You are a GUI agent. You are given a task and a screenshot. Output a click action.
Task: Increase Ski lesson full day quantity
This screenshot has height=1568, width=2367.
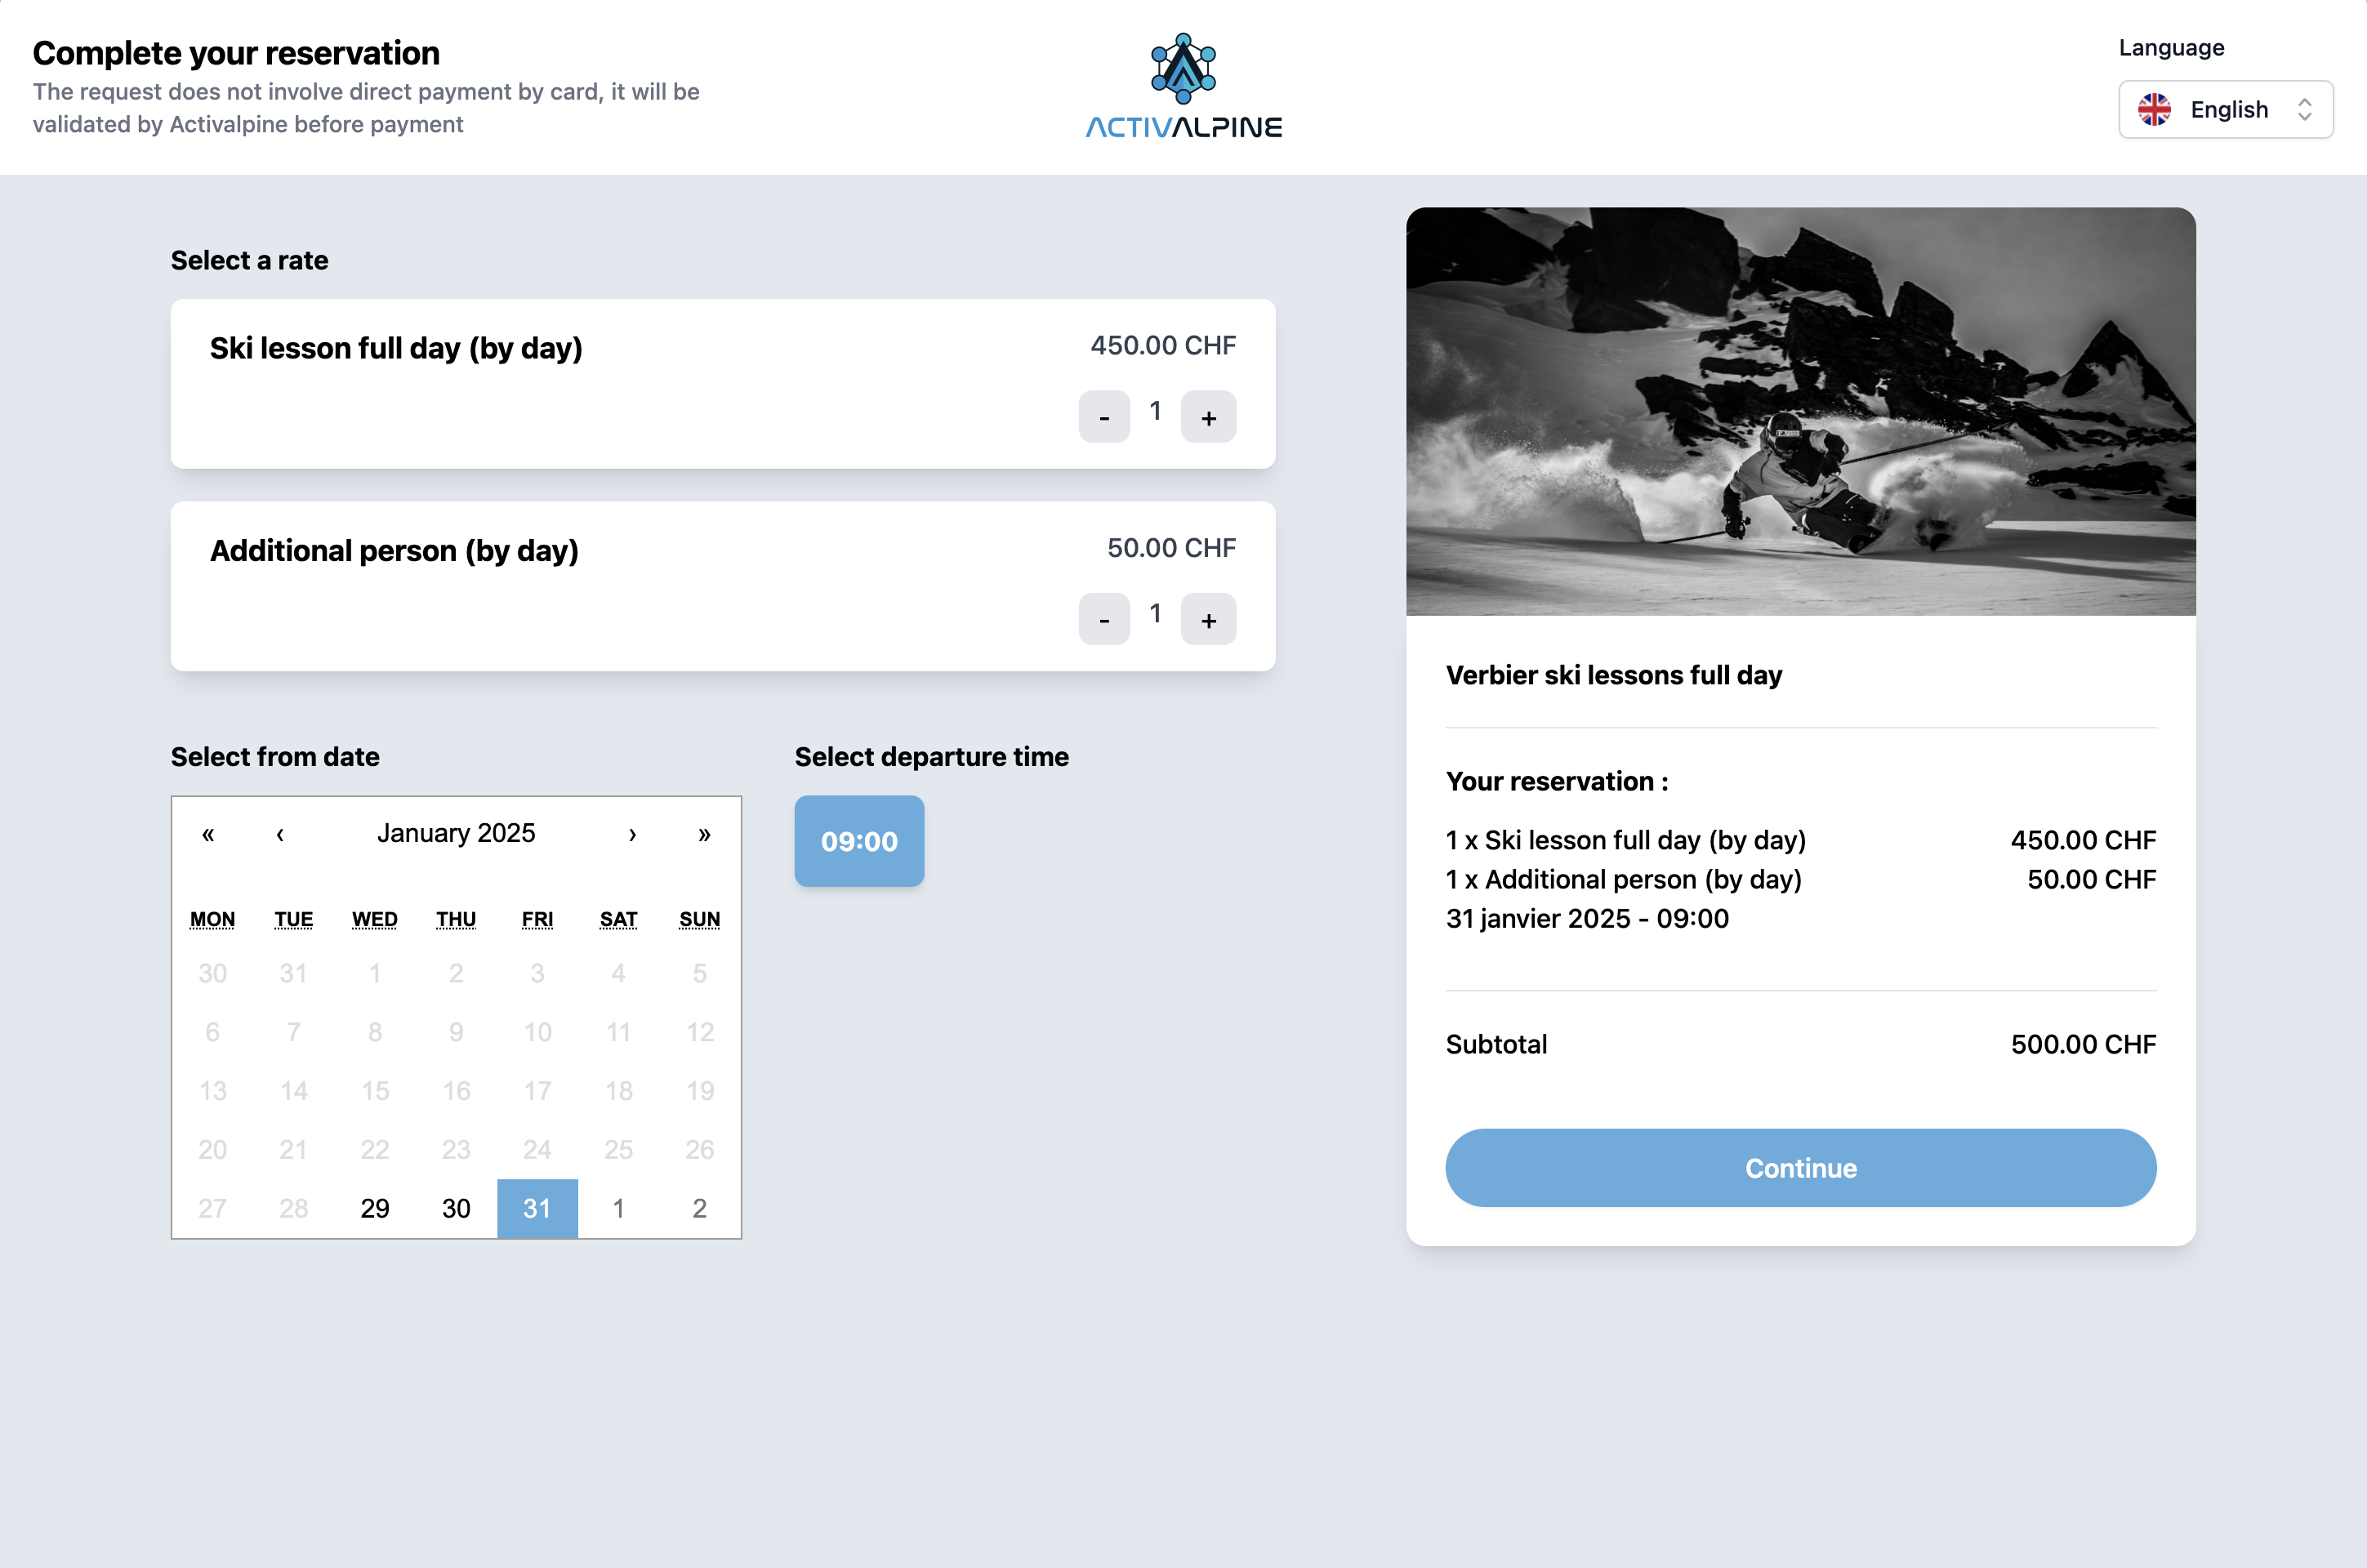pyautogui.click(x=1208, y=416)
